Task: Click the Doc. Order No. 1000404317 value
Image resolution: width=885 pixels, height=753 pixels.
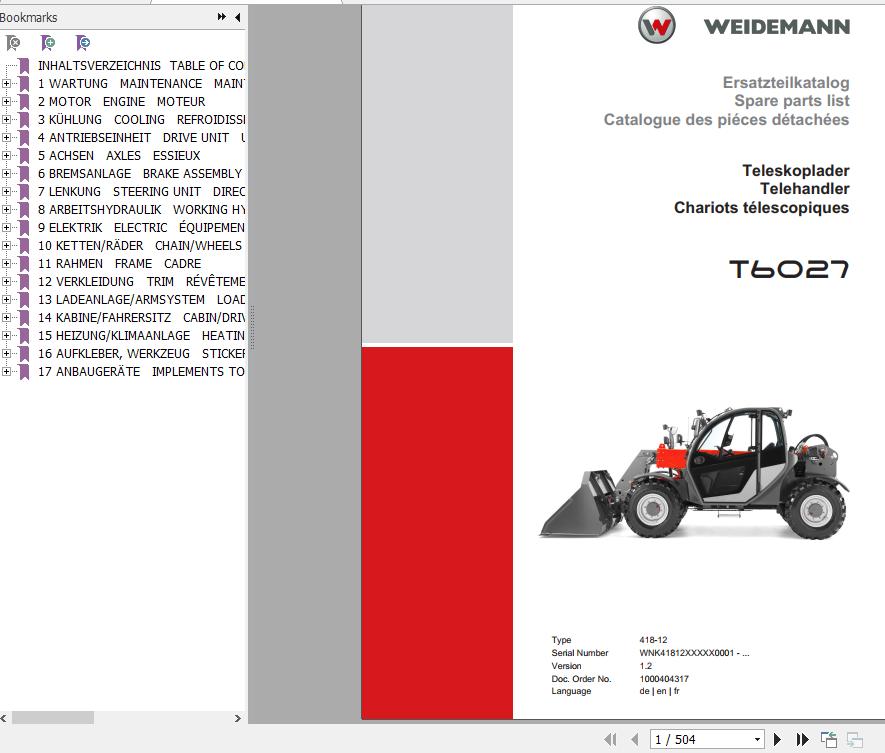Action: pos(664,678)
